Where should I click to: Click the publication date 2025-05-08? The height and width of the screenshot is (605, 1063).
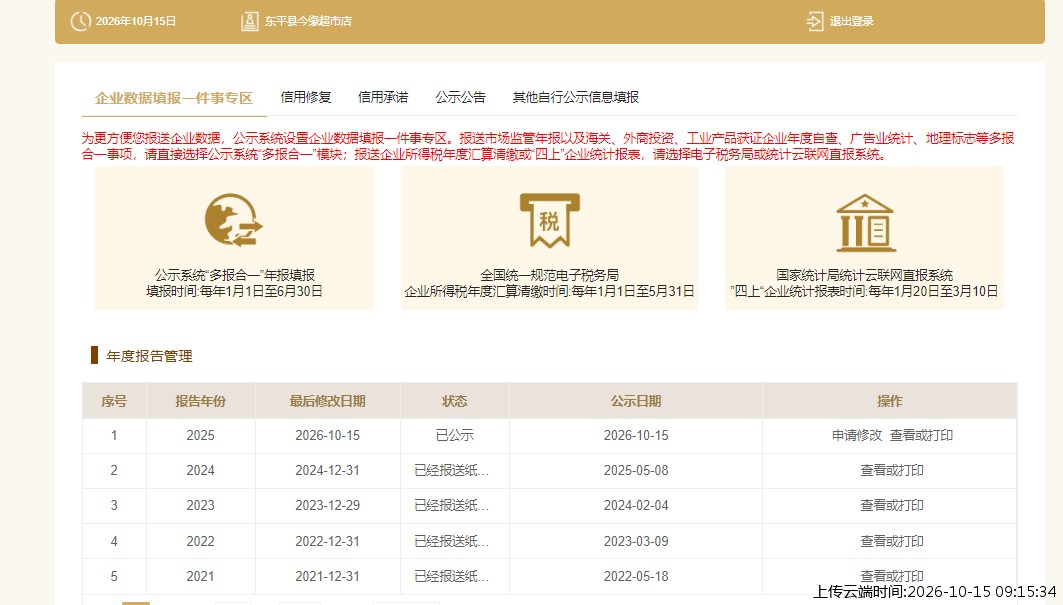pos(636,471)
